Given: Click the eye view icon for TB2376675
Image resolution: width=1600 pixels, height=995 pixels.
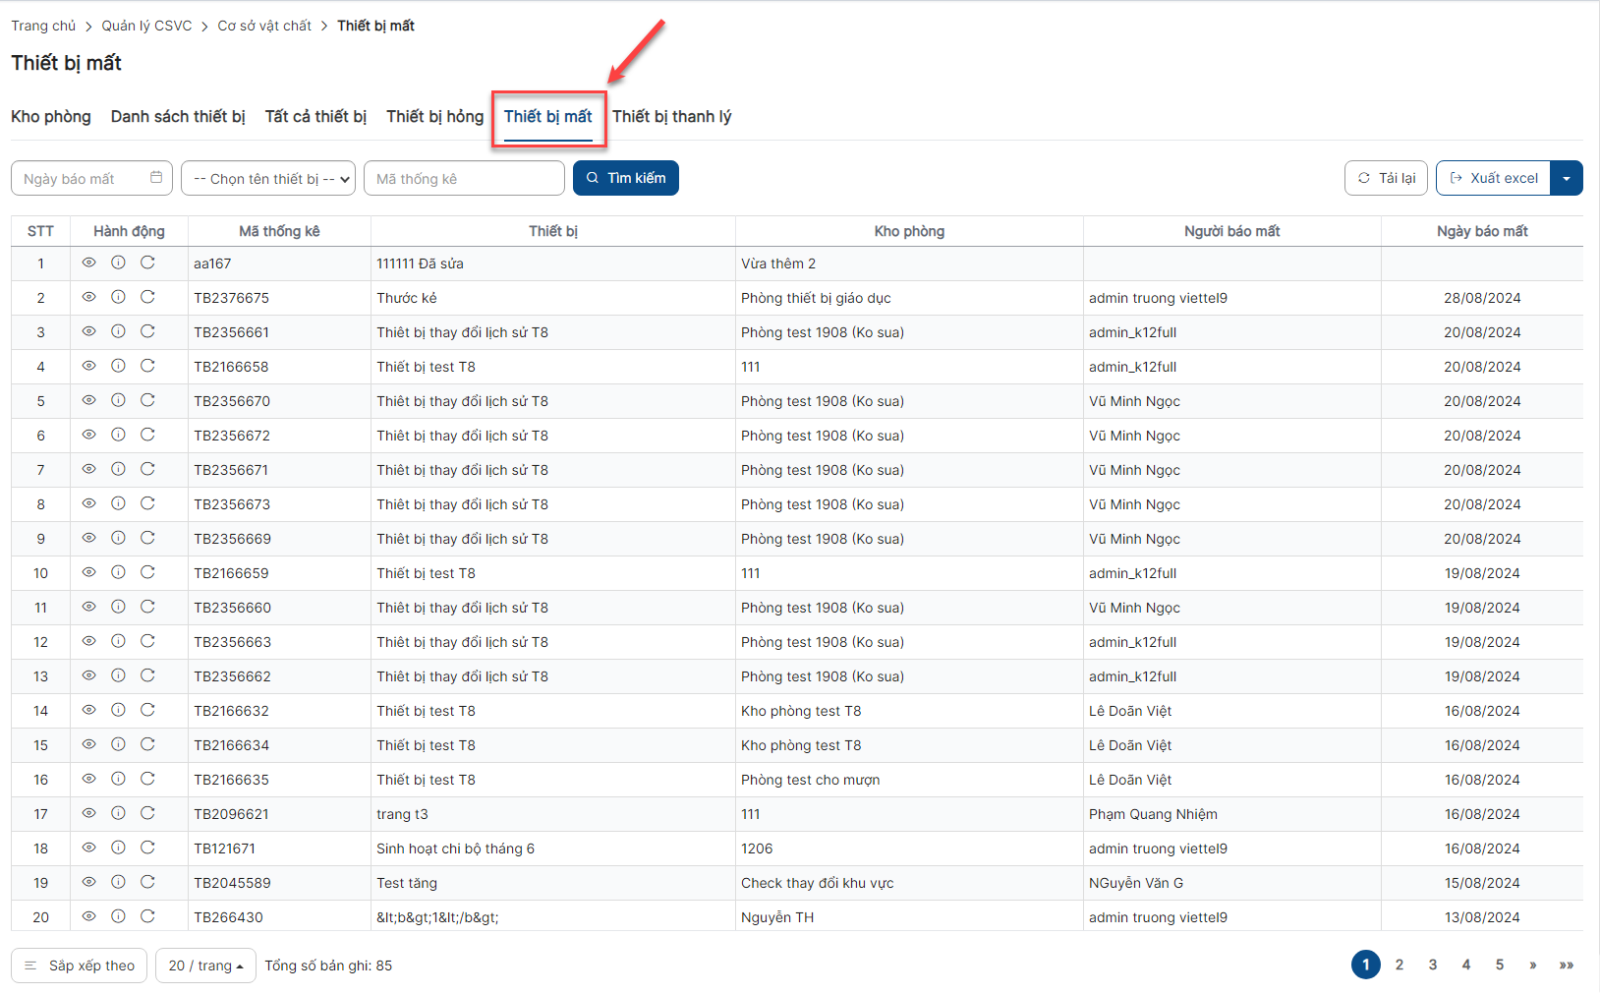Looking at the screenshot, I should pos(89,297).
